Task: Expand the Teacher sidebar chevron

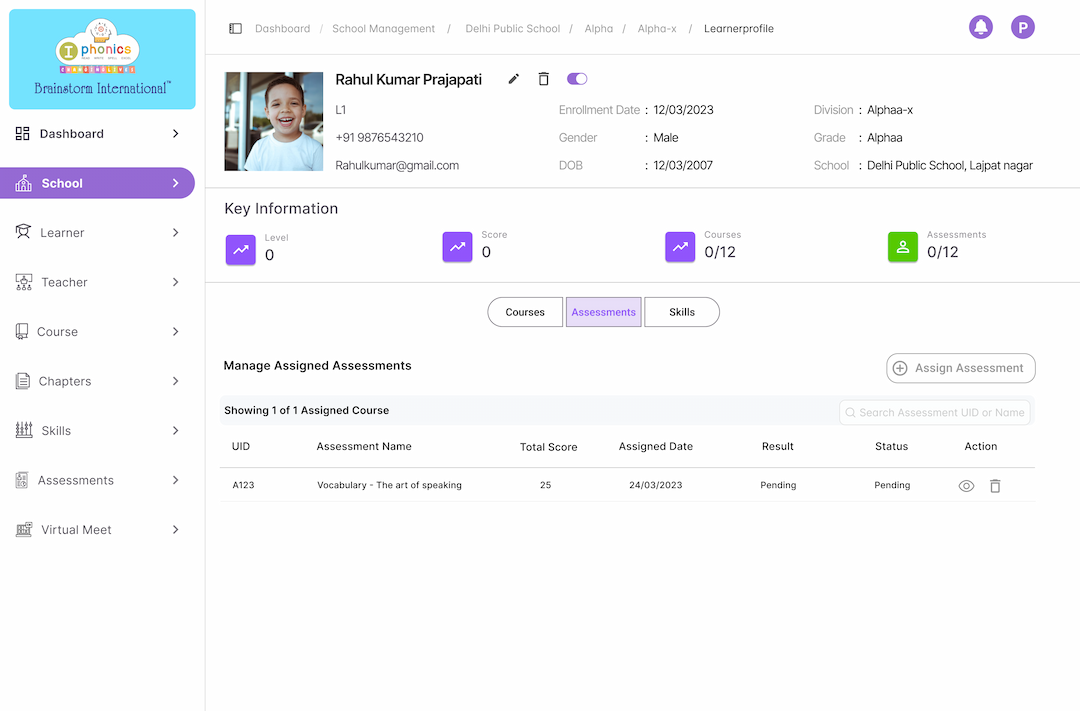Action: [x=176, y=282]
